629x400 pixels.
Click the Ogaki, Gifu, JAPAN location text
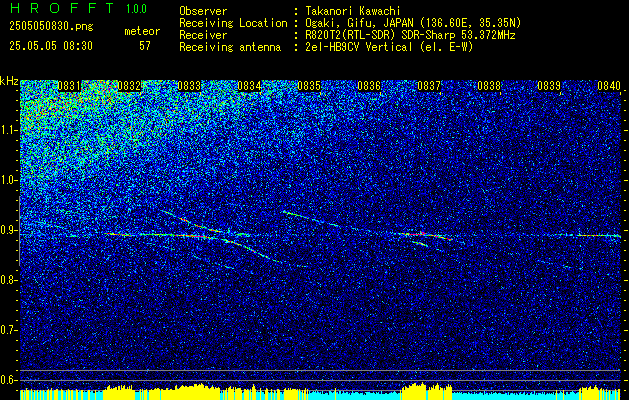point(413,23)
